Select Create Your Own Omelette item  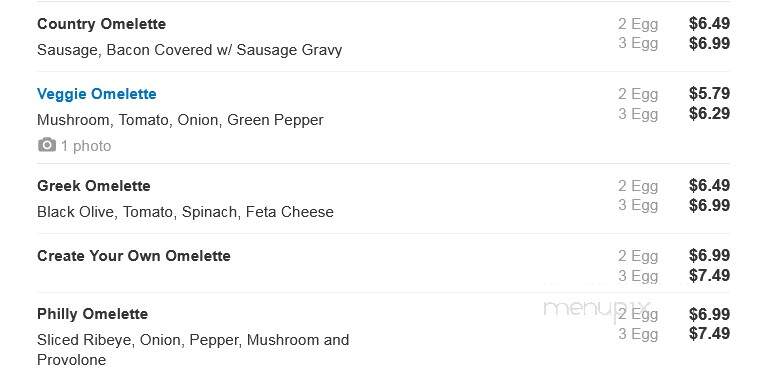tap(134, 256)
